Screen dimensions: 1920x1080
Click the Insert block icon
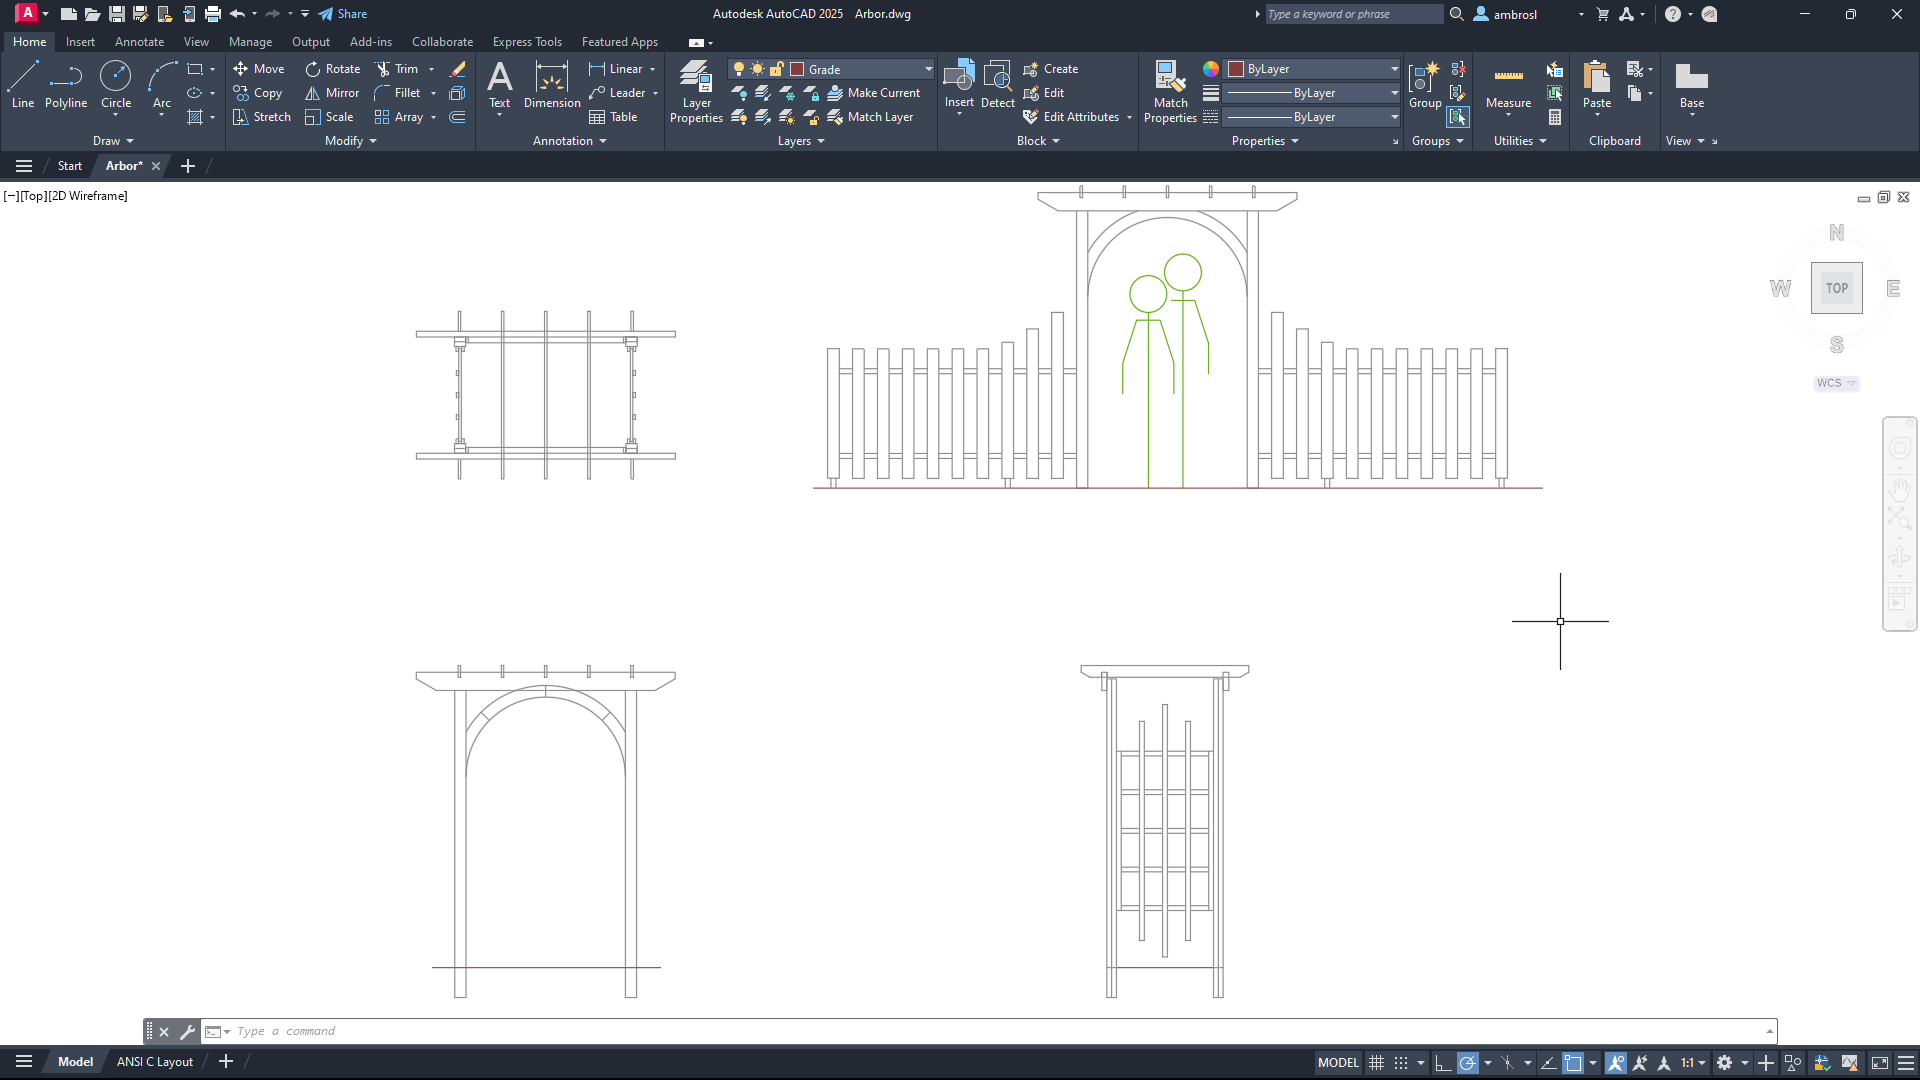pos(959,78)
